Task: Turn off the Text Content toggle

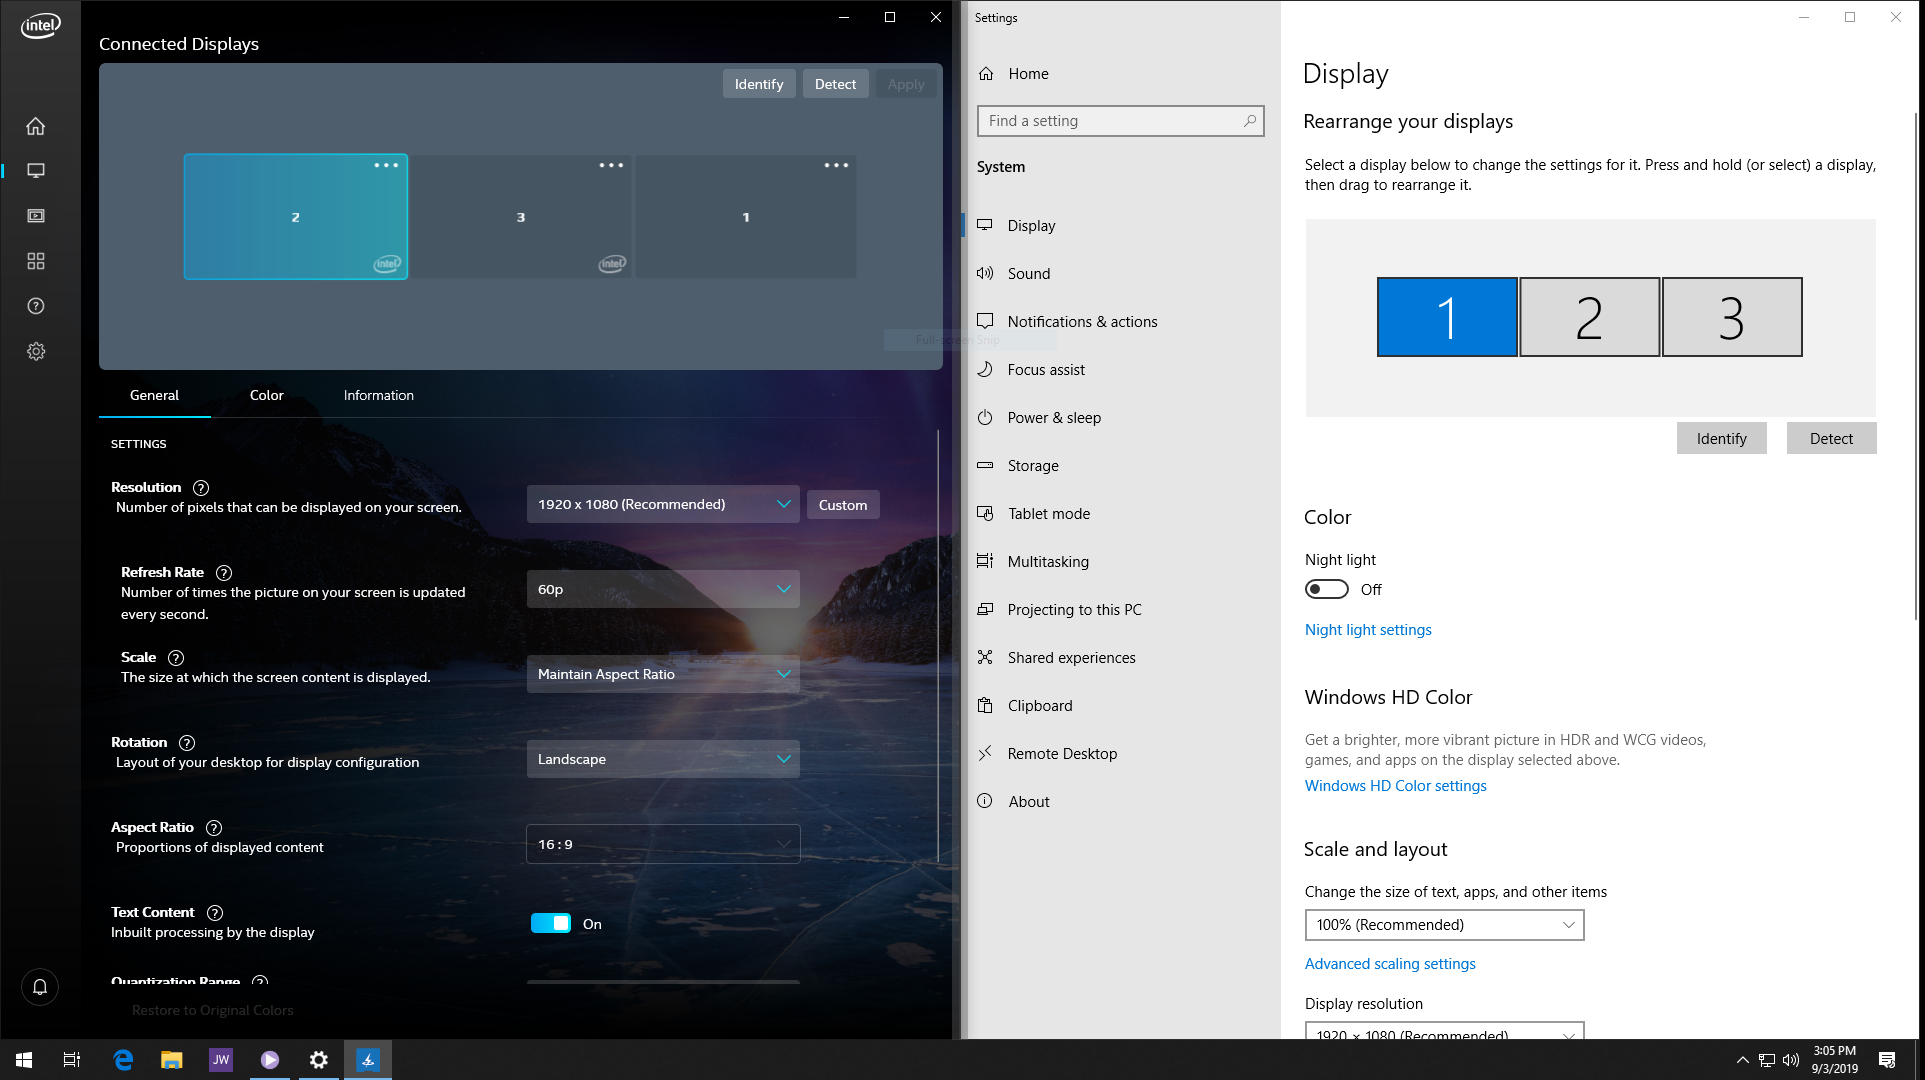Action: click(550, 923)
